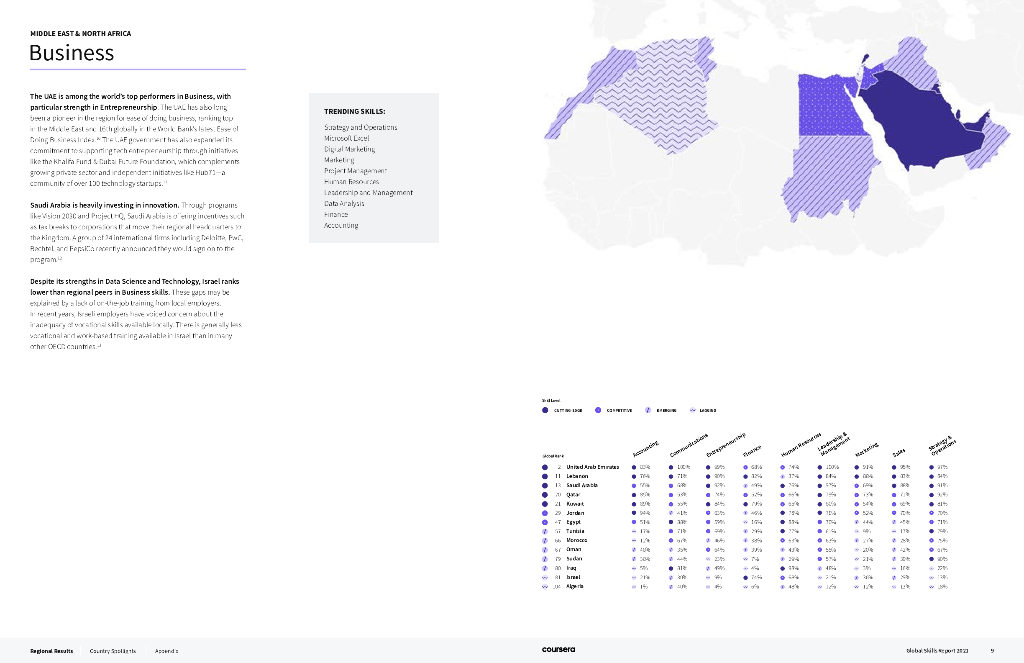Click the Lagging legend icon

(x=692, y=410)
